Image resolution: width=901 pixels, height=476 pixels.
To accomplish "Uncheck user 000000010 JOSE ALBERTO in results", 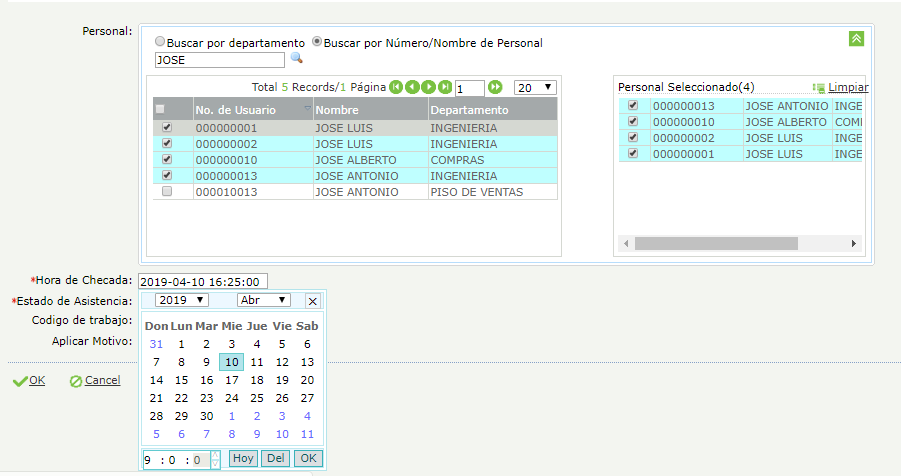I will point(167,159).
